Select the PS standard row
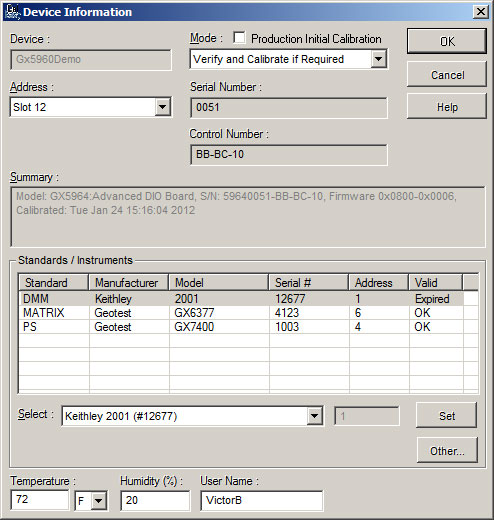494x520 pixels. point(241,327)
